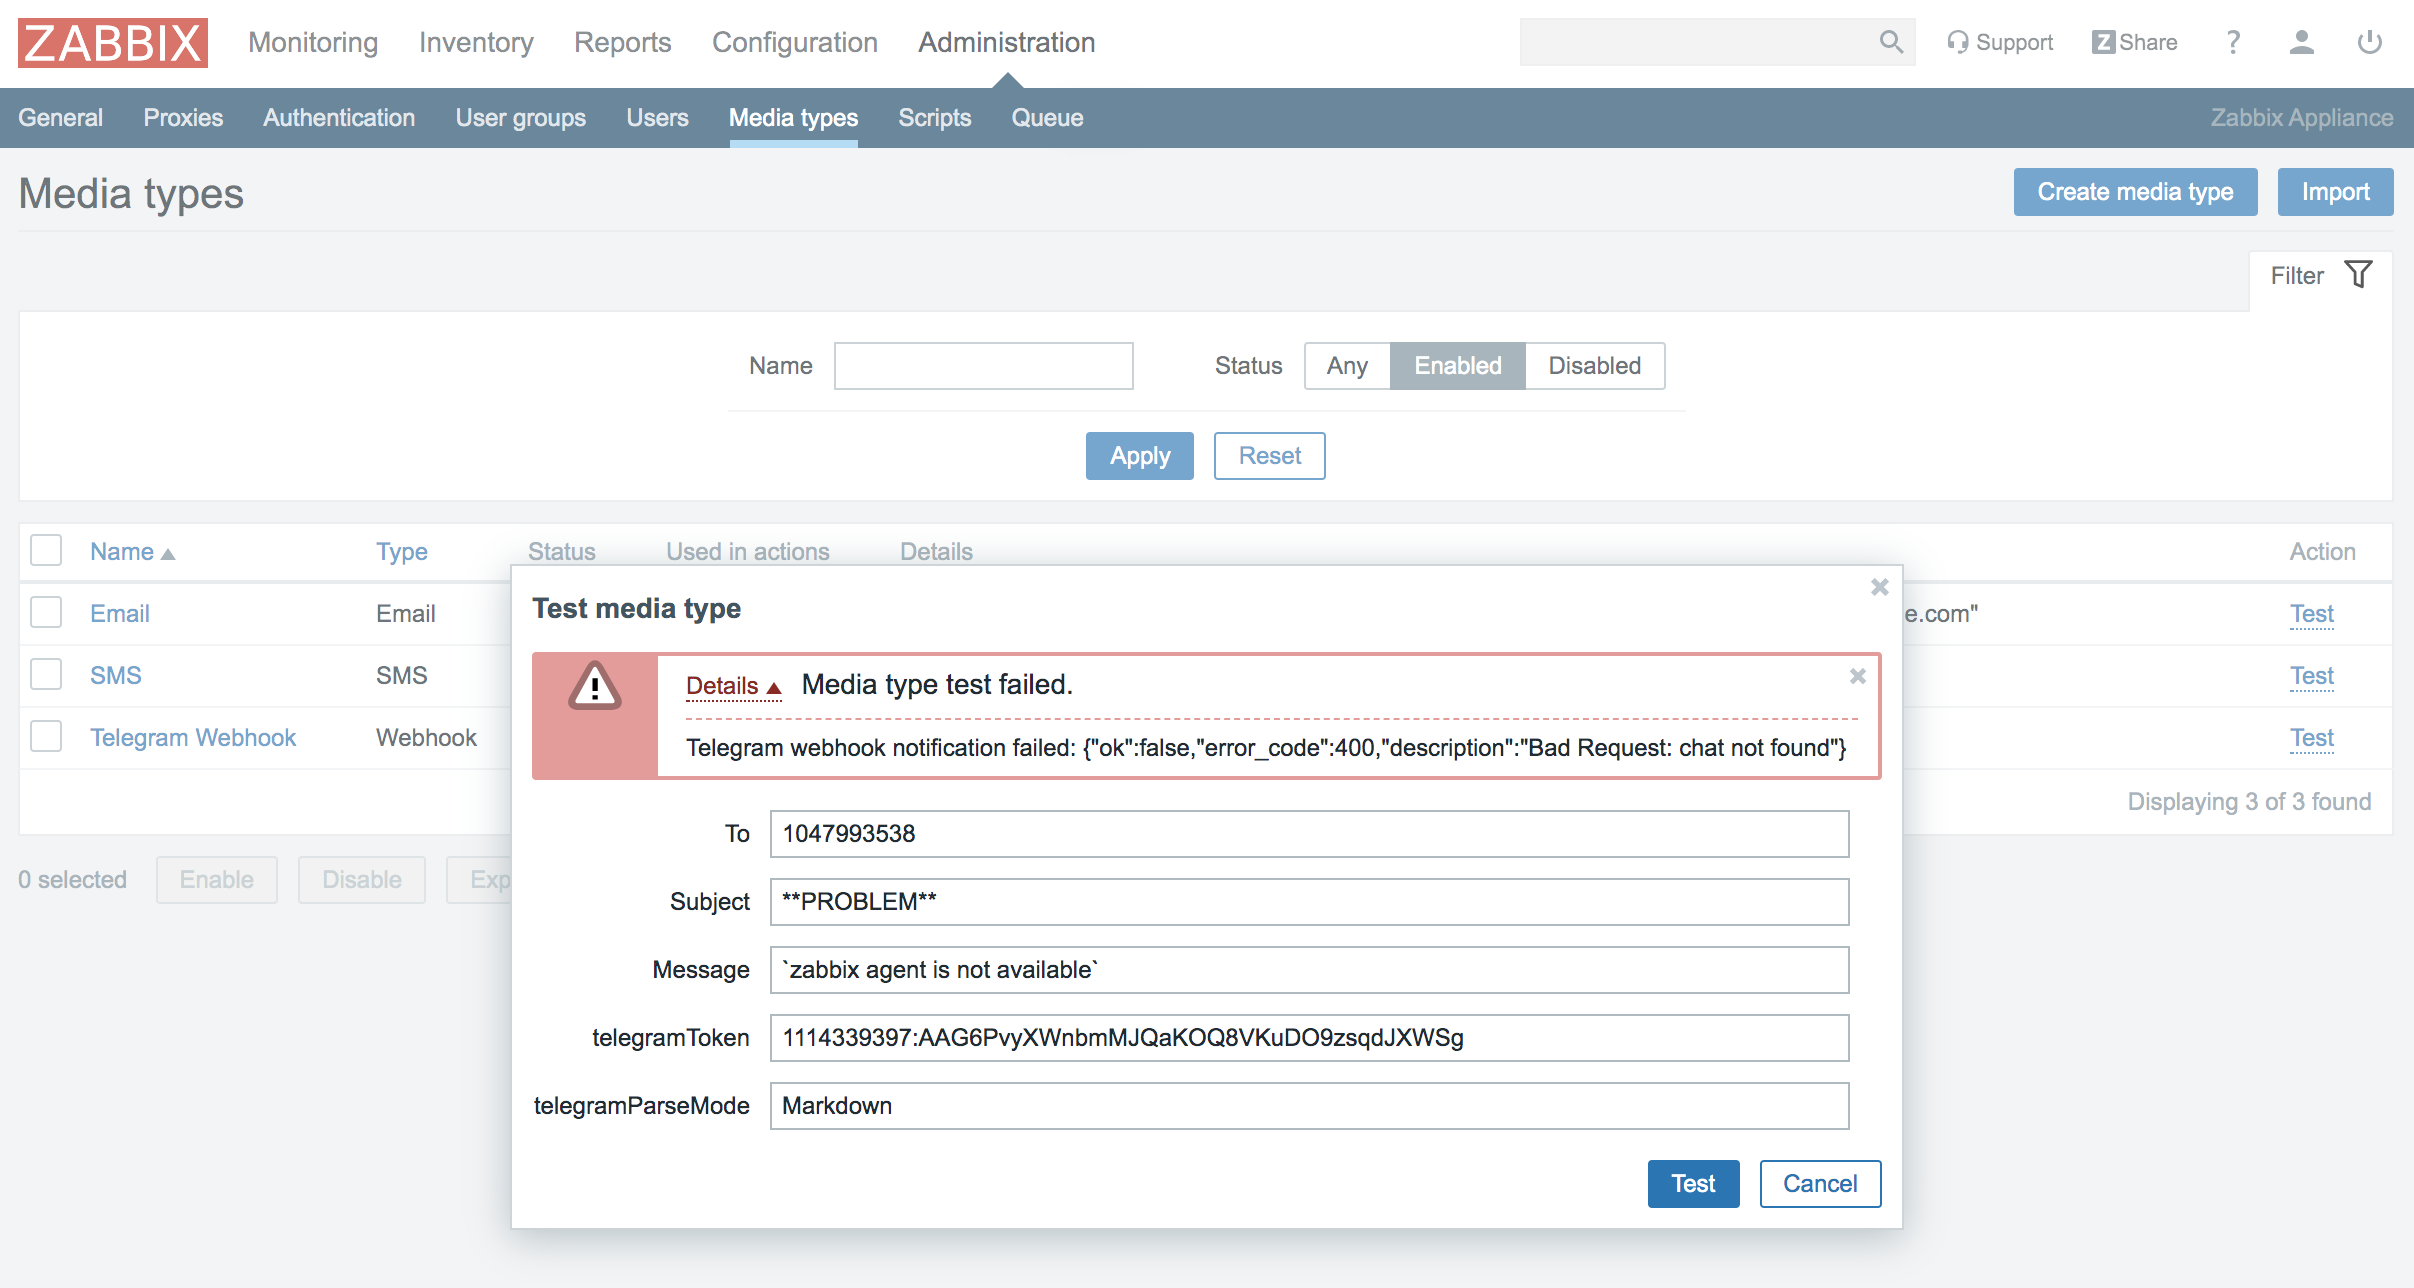
Task: Select the Any status radio button
Action: click(1347, 364)
